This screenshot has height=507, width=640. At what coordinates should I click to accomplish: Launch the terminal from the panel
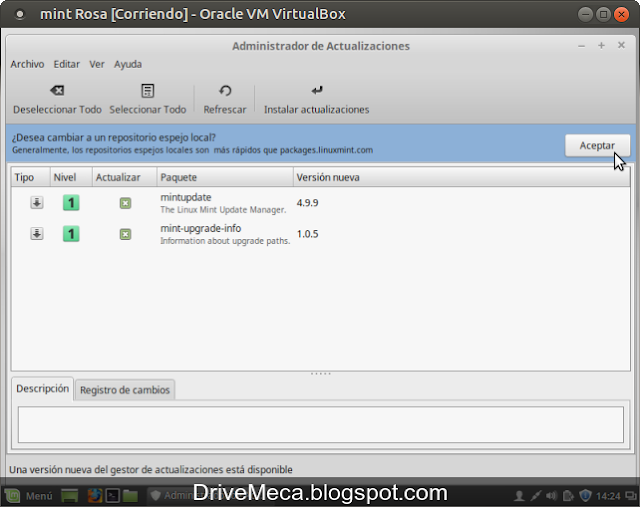[112, 496]
